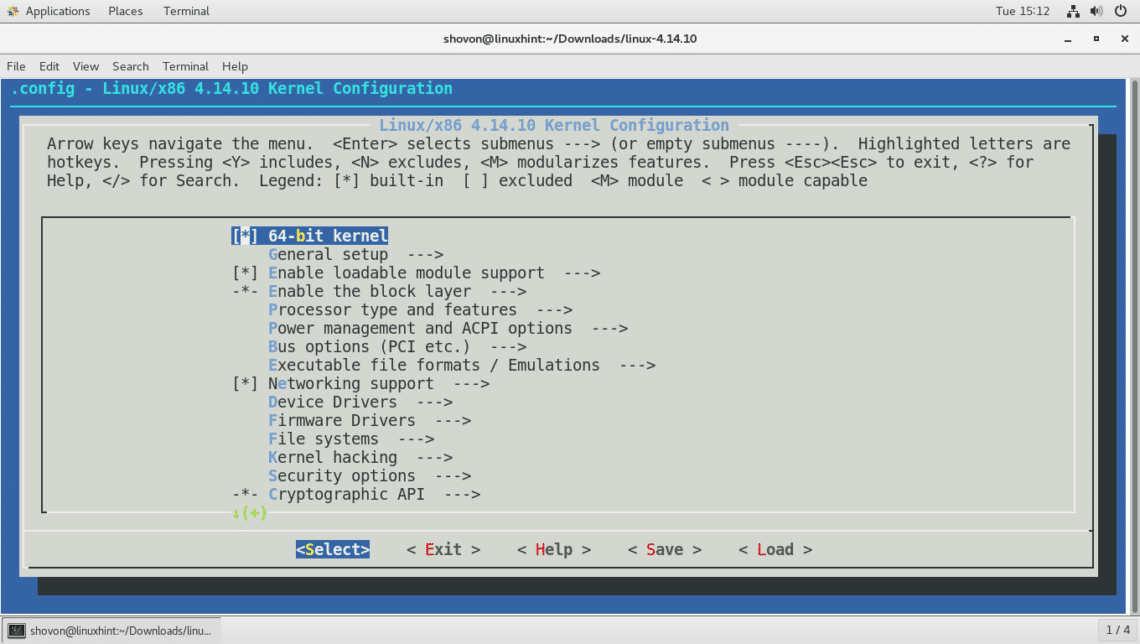Select General setup entry
Image resolution: width=1140 pixels, height=644 pixels.
click(328, 254)
